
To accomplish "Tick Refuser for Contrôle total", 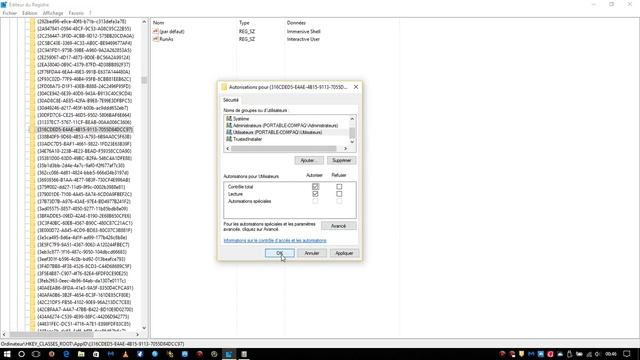I will tap(339, 187).
